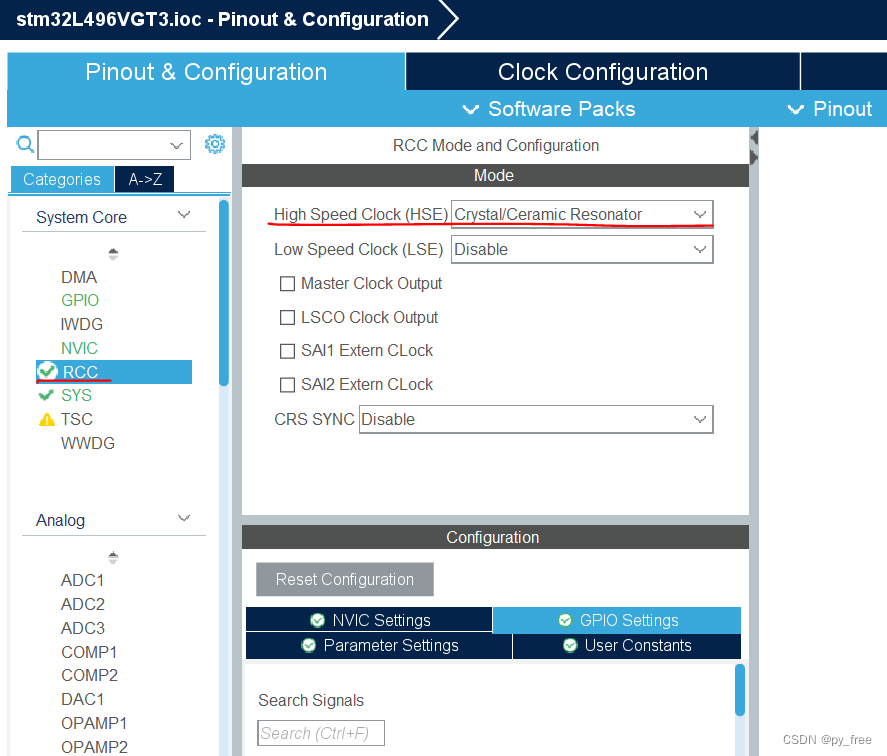Toggle SAI1 Extern CLock checkbox

(x=287, y=351)
